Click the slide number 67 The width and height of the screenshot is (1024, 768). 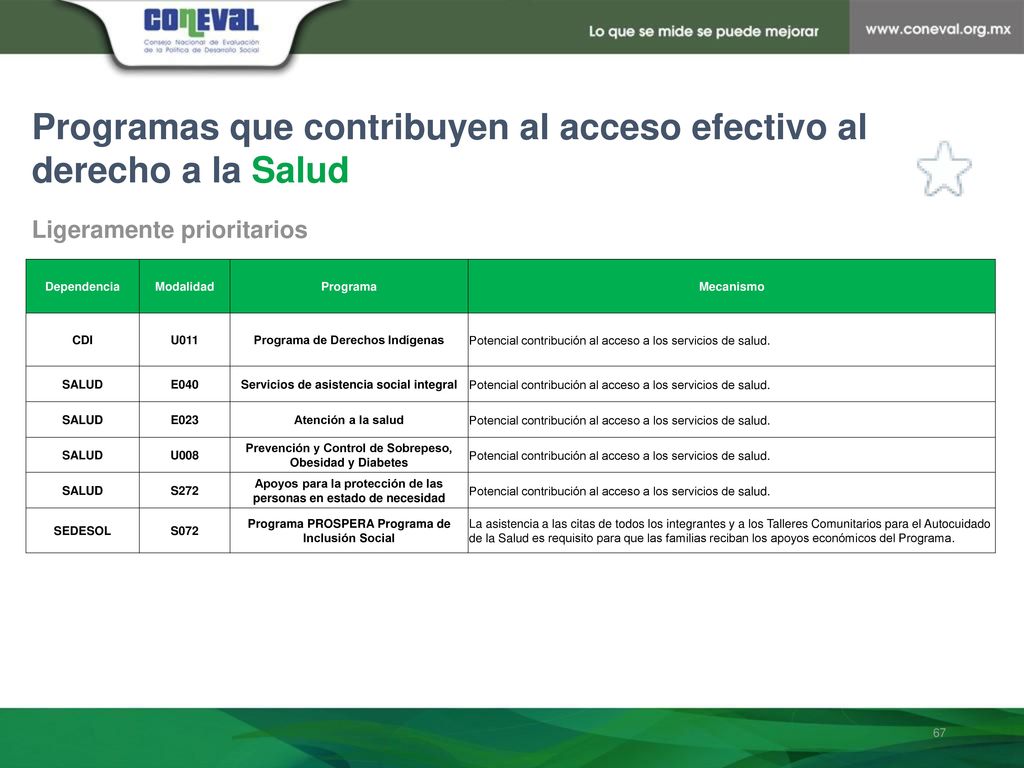pos(939,733)
